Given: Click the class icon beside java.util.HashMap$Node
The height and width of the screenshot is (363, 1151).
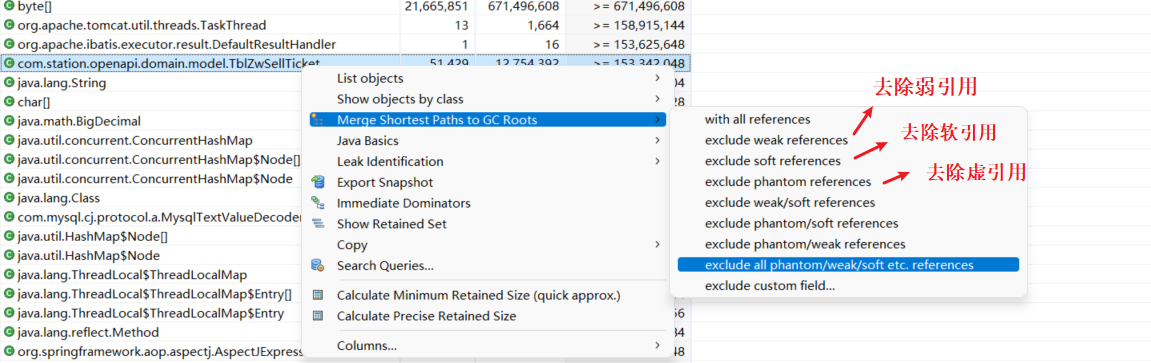Looking at the screenshot, I should pyautogui.click(x=9, y=255).
